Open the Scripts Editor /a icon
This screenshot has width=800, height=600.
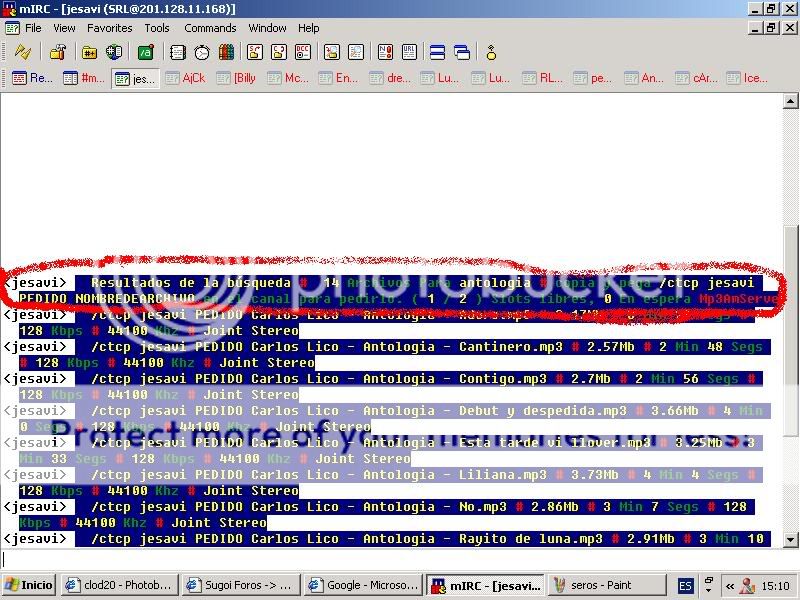point(146,52)
